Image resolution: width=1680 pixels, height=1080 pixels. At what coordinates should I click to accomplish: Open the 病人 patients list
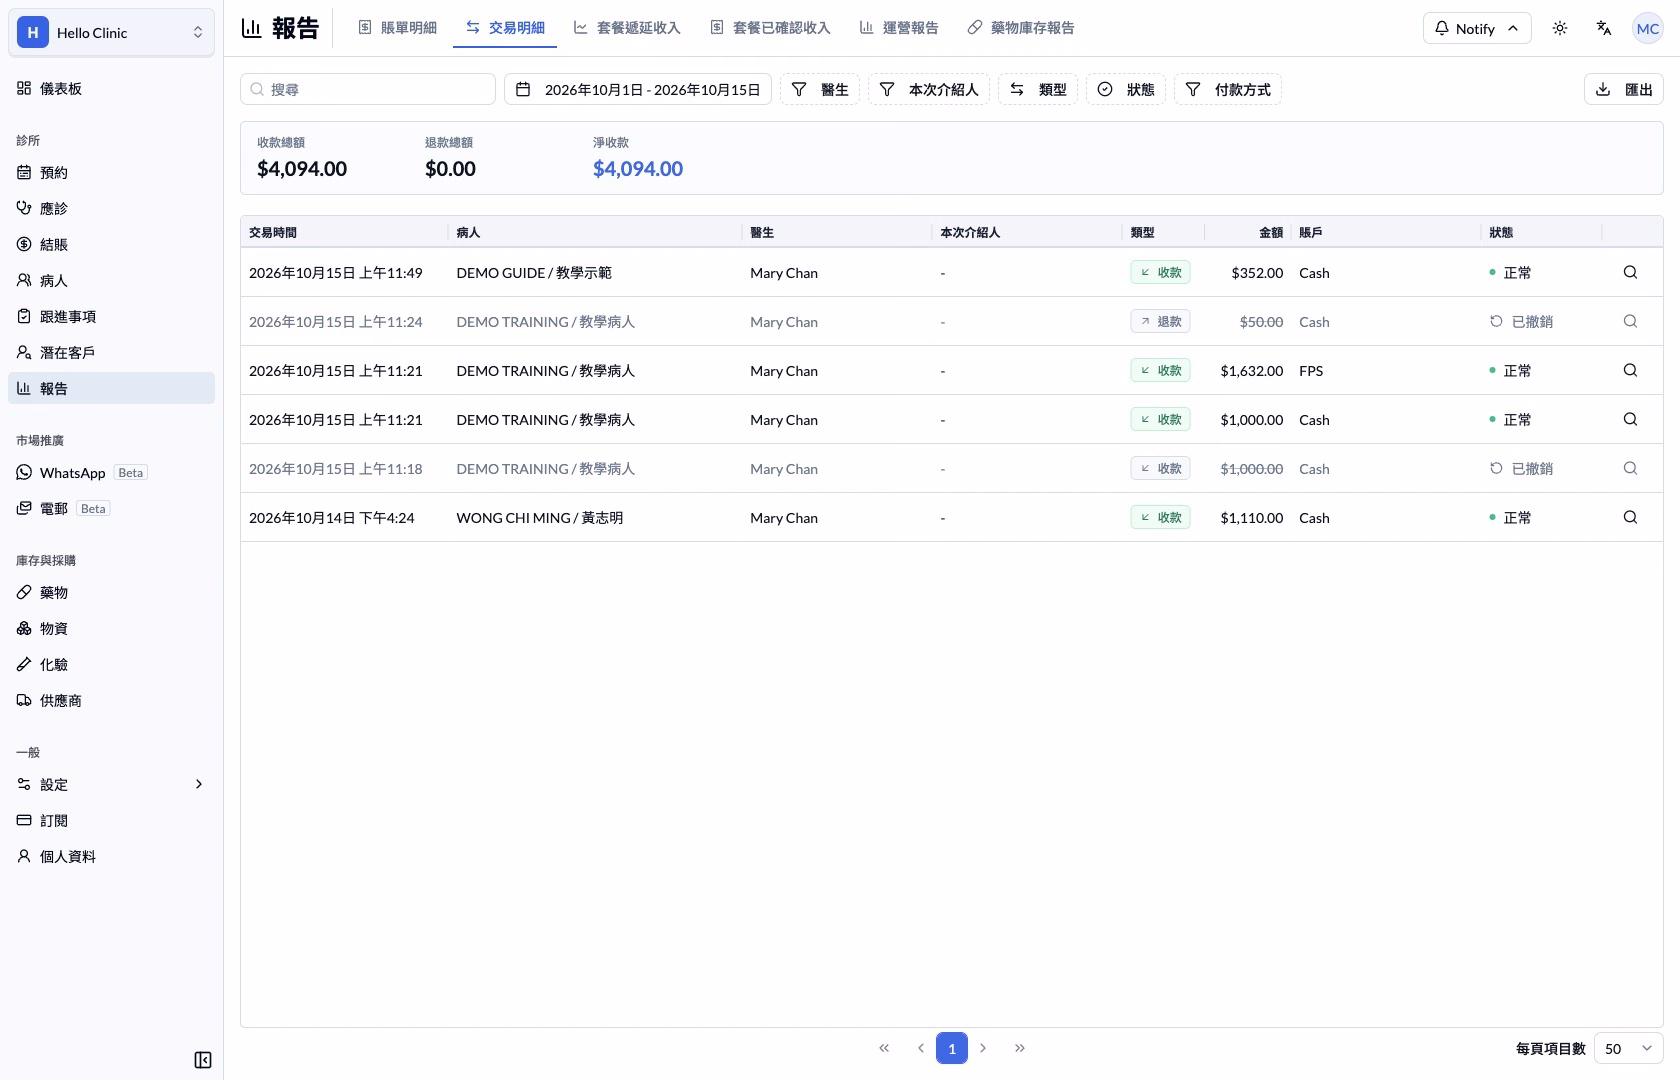[x=111, y=280]
